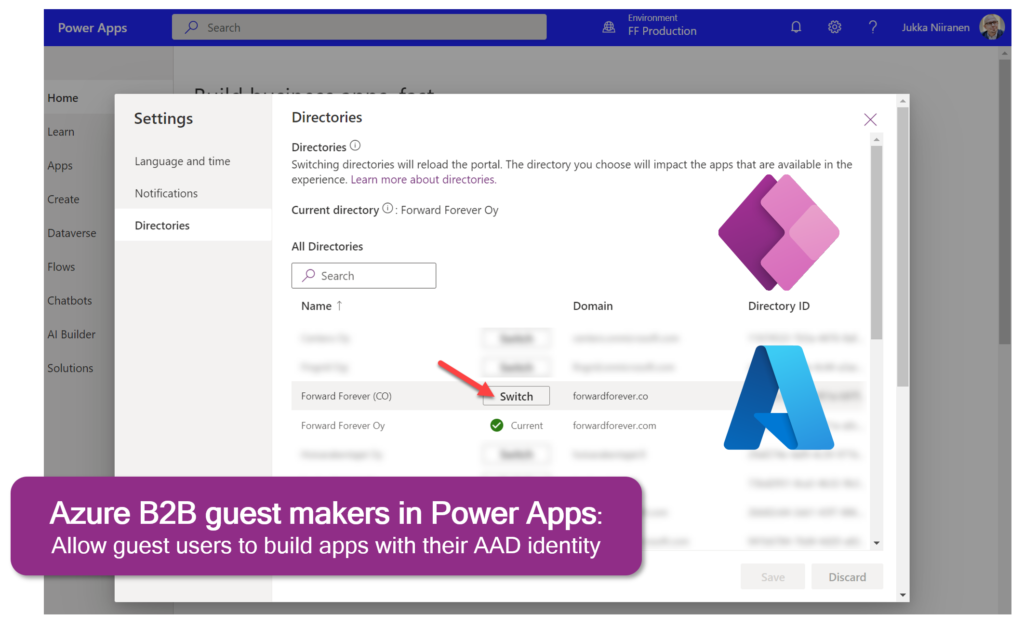Image resolution: width=1024 pixels, height=626 pixels.
Task: Click the Domain column header
Action: point(592,305)
